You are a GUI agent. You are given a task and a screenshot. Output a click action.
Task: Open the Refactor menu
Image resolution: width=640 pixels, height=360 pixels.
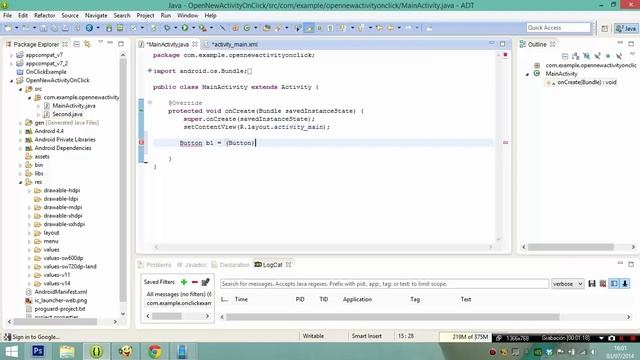[44, 16]
